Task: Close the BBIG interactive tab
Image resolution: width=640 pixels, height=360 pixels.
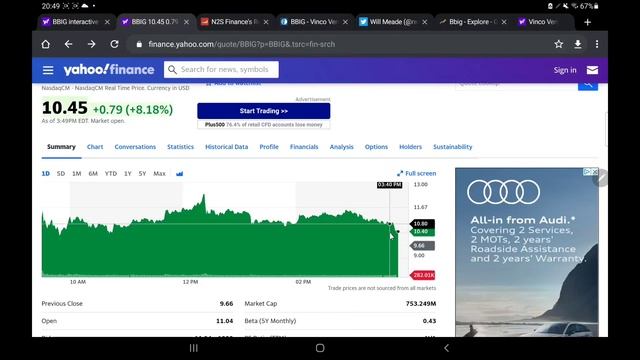Action: 107,22
